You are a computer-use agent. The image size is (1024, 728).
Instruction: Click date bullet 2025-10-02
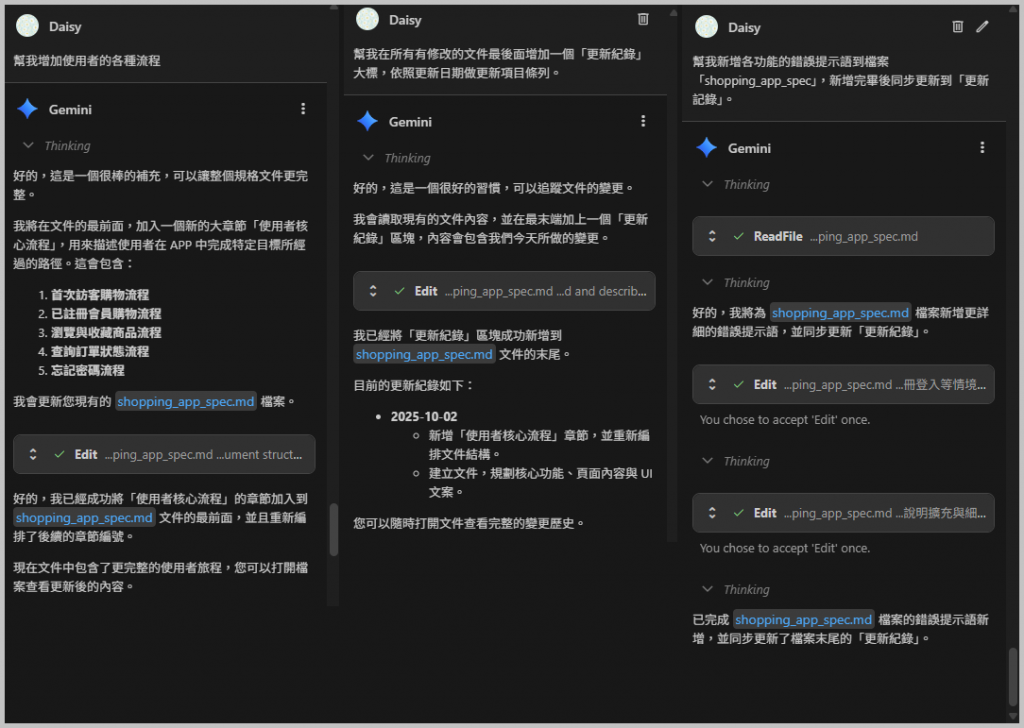coord(424,417)
